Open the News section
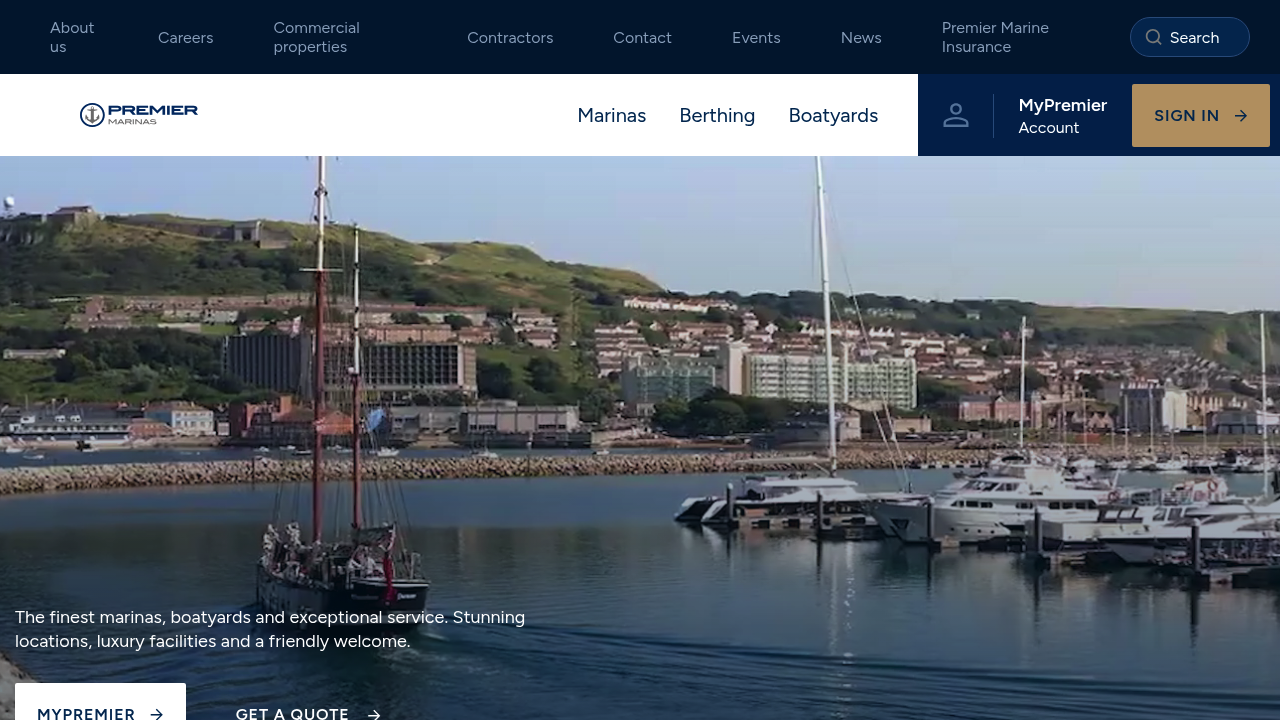The width and height of the screenshot is (1280, 720). 861,37
